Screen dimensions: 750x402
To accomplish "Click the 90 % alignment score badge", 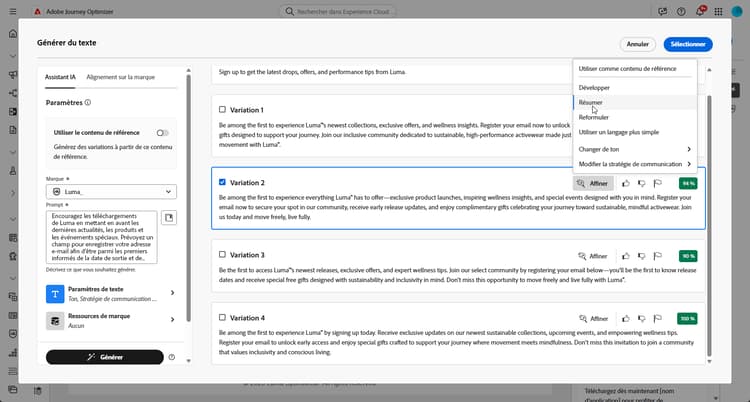I will coord(688,256).
